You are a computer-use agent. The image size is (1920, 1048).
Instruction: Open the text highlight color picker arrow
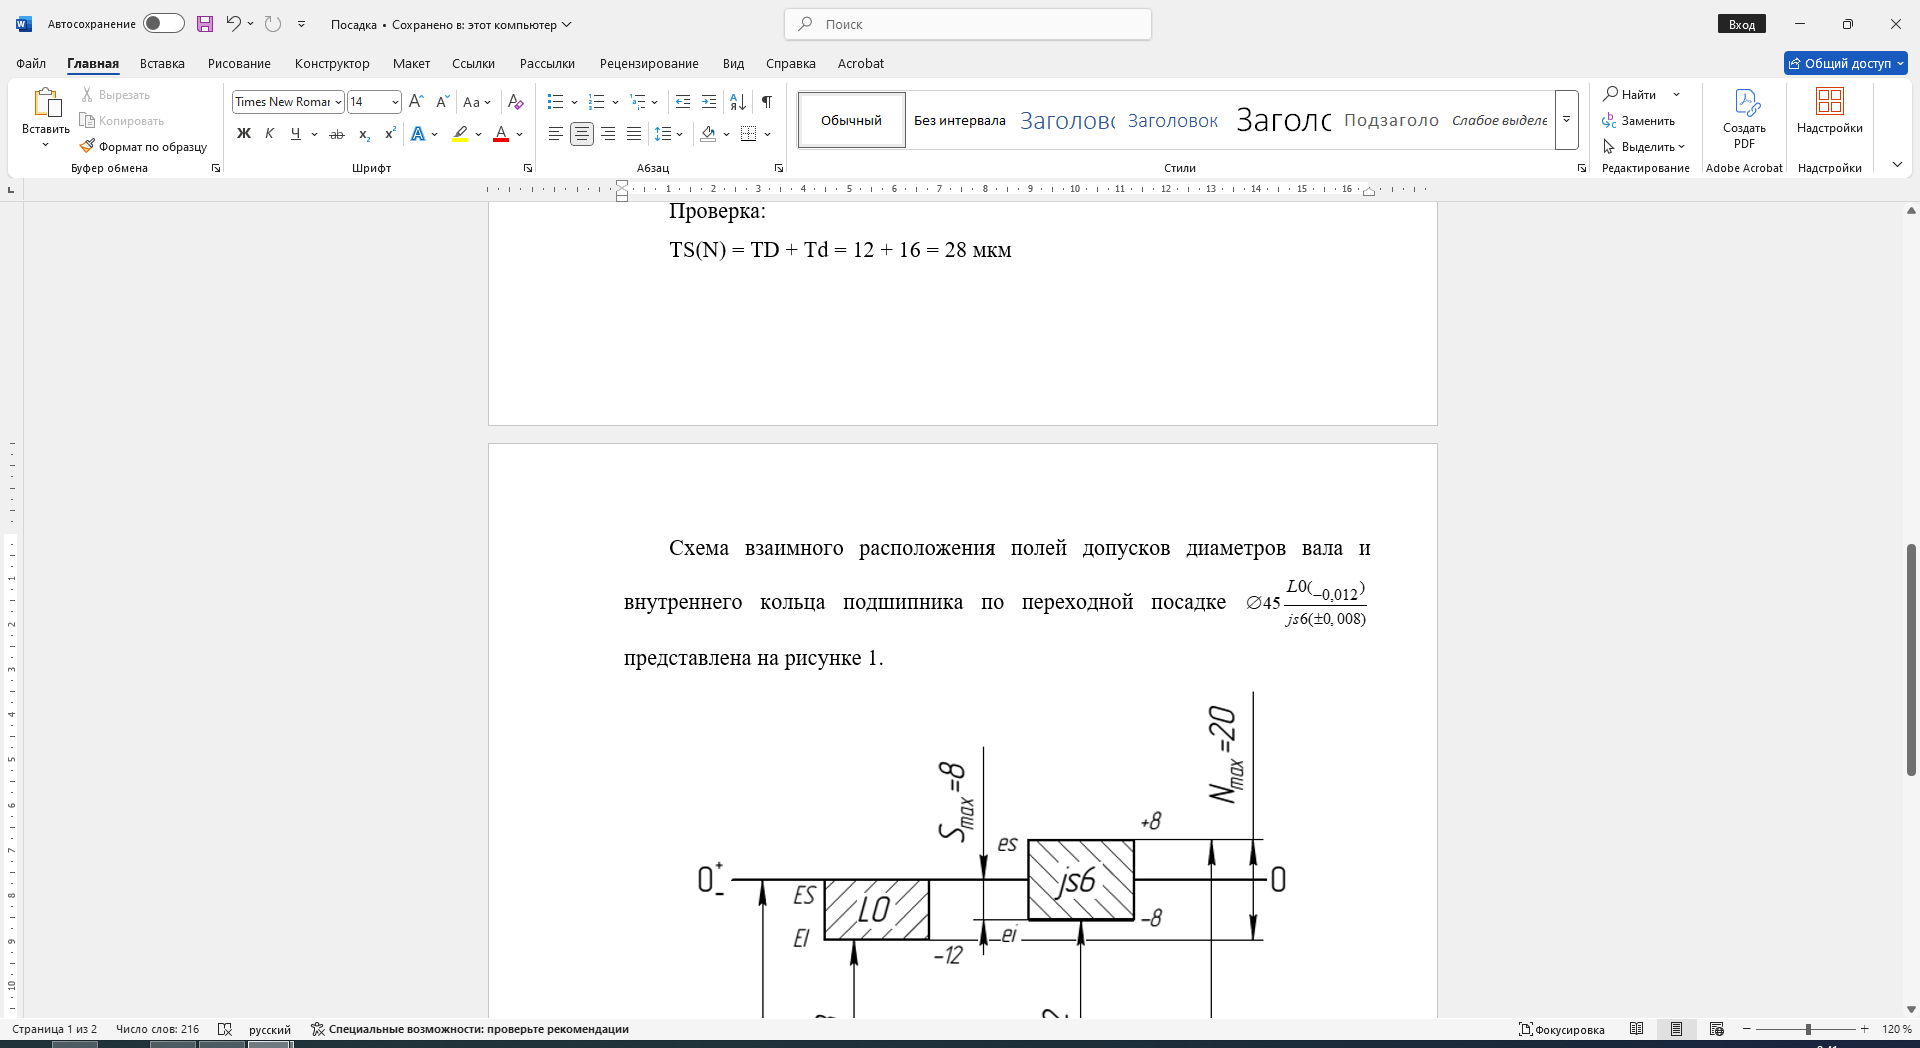pyautogui.click(x=478, y=134)
